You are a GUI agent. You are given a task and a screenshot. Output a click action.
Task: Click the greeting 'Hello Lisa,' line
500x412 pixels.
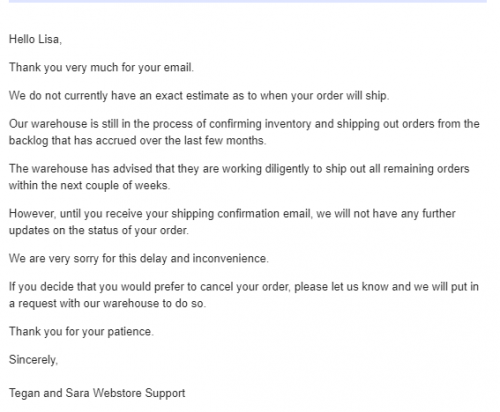pos(35,39)
